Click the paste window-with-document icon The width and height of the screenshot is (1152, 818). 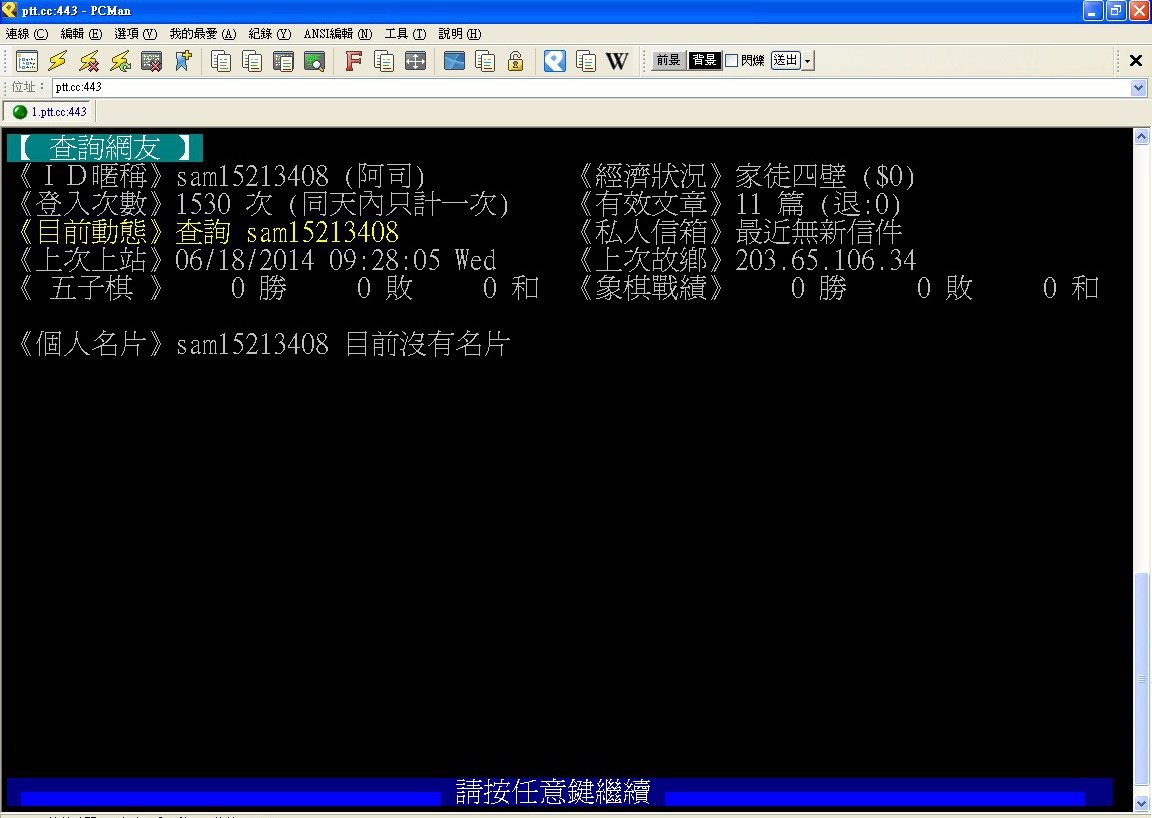click(283, 61)
